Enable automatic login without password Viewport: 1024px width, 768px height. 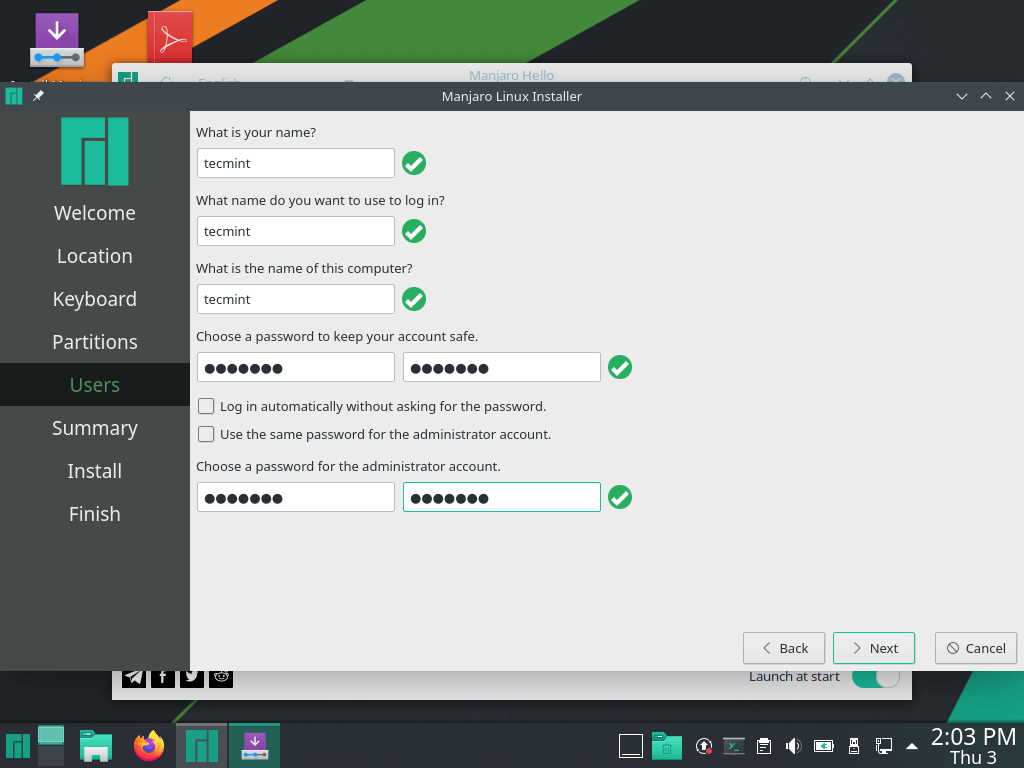pyautogui.click(x=206, y=406)
